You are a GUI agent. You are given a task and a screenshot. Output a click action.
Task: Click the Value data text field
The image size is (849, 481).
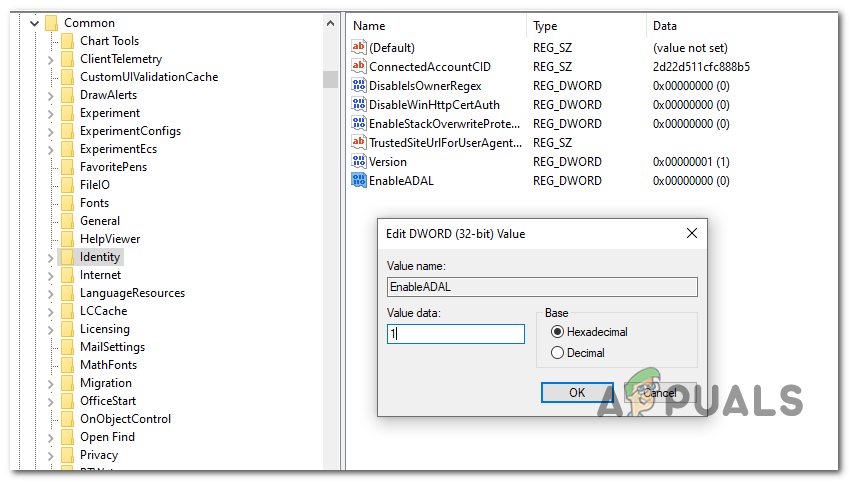click(456, 334)
